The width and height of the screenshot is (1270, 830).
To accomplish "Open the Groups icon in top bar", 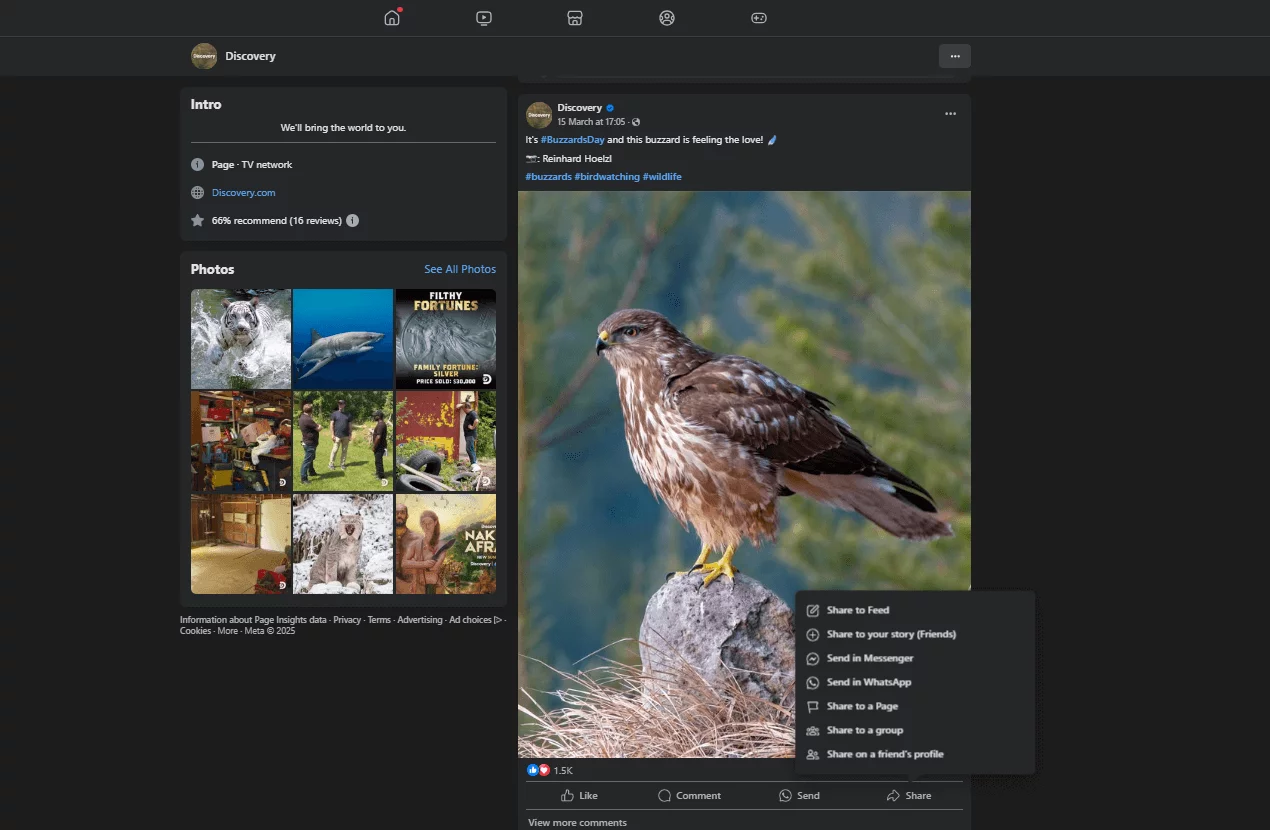I will click(x=667, y=18).
